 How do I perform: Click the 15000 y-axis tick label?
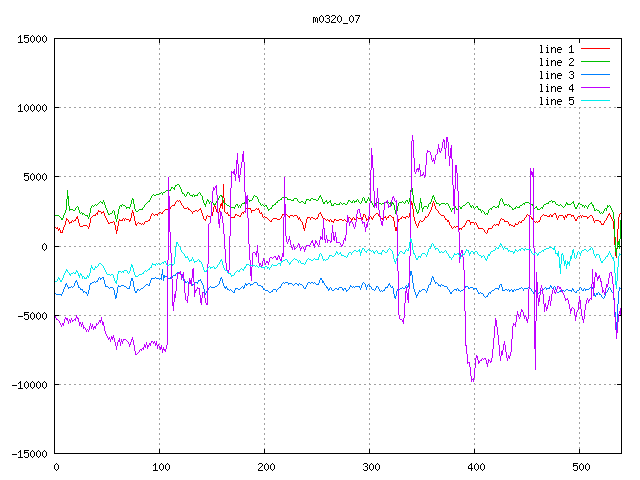click(x=32, y=39)
